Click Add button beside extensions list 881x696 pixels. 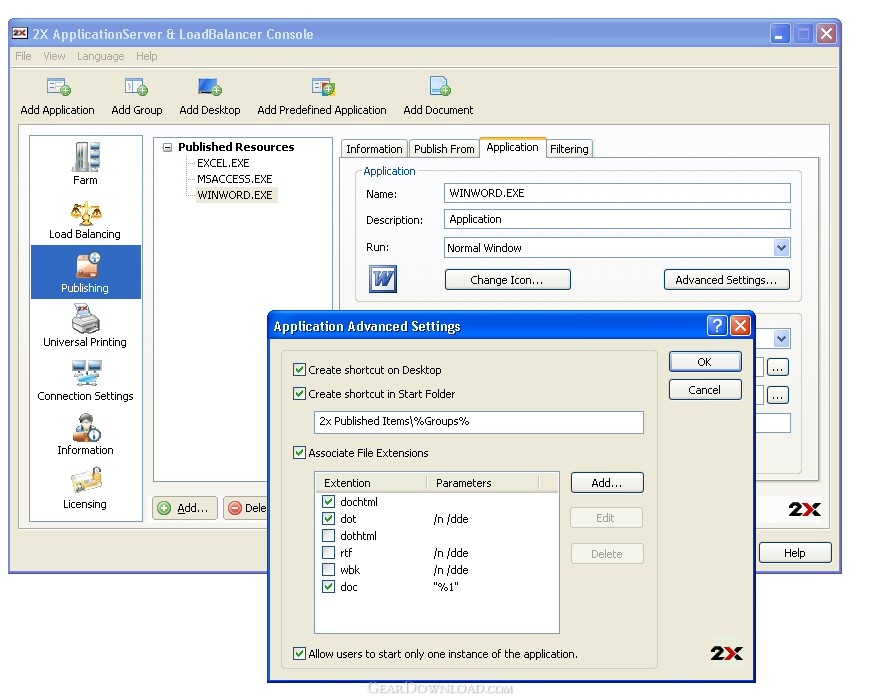[607, 483]
